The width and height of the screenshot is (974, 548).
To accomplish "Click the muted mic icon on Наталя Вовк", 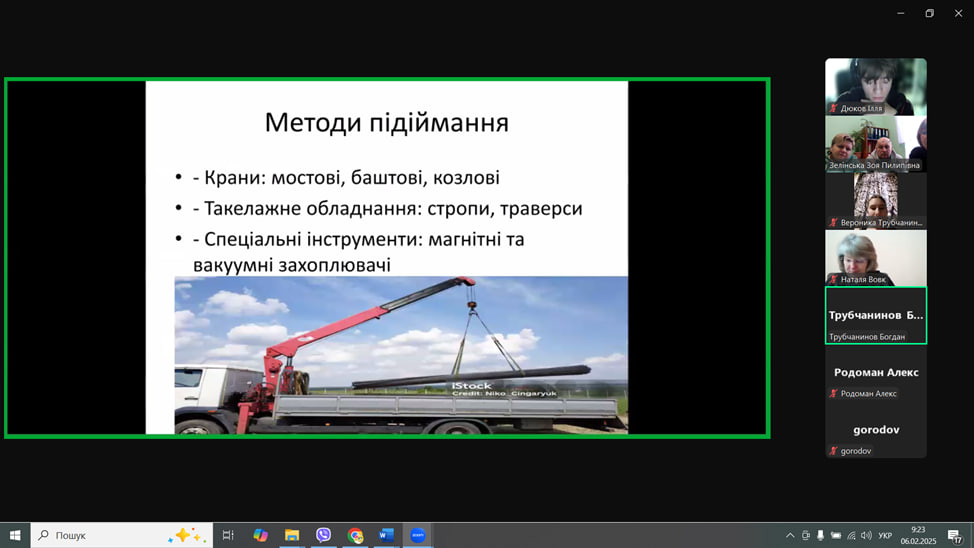I will (833, 280).
